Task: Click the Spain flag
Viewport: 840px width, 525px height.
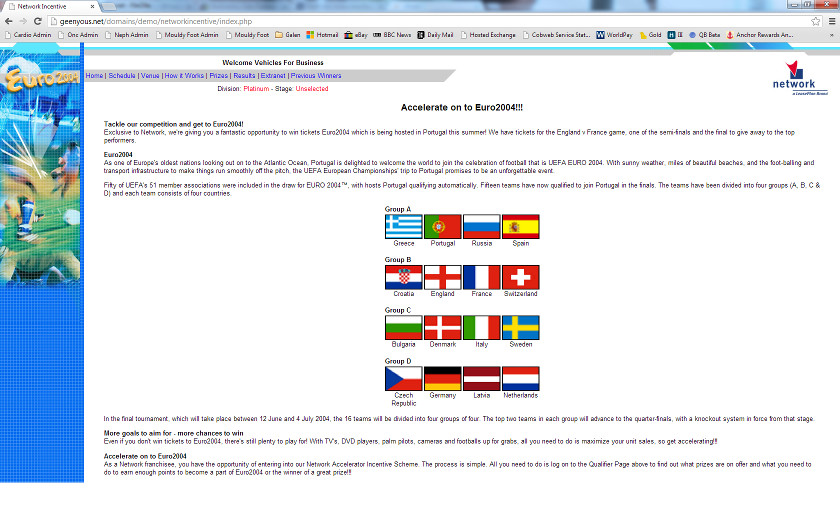Action: pyautogui.click(x=521, y=227)
